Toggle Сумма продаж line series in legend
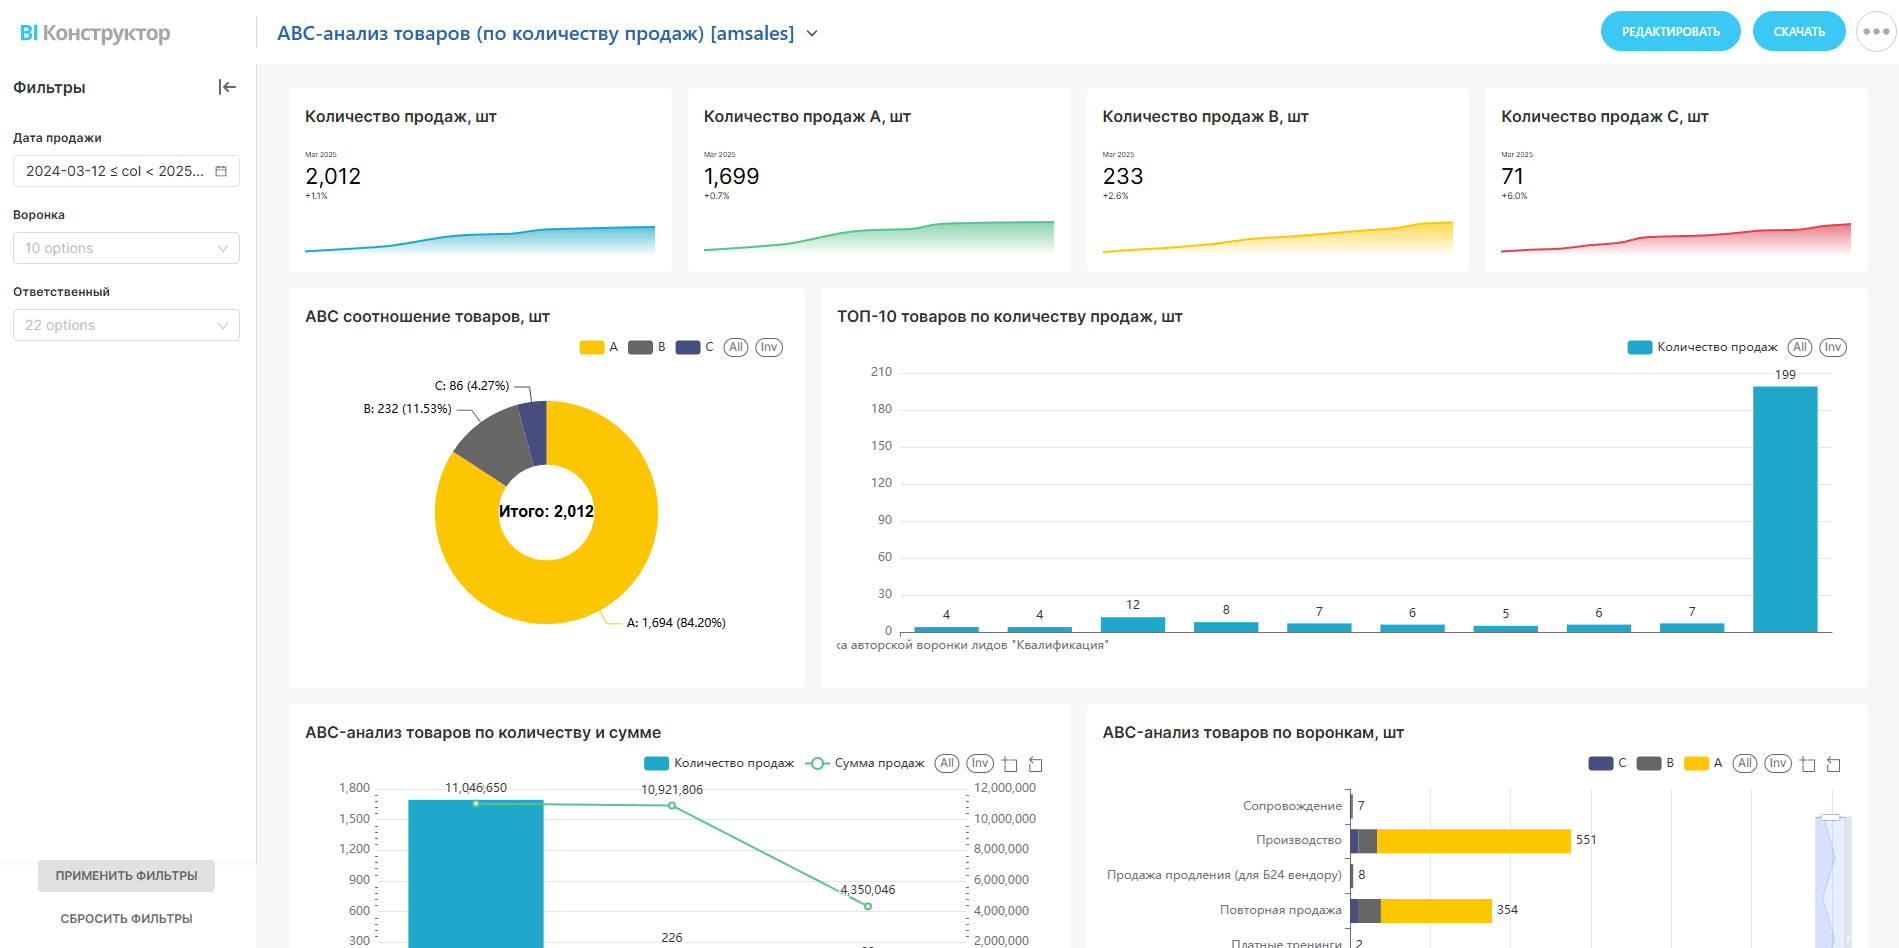 [865, 763]
